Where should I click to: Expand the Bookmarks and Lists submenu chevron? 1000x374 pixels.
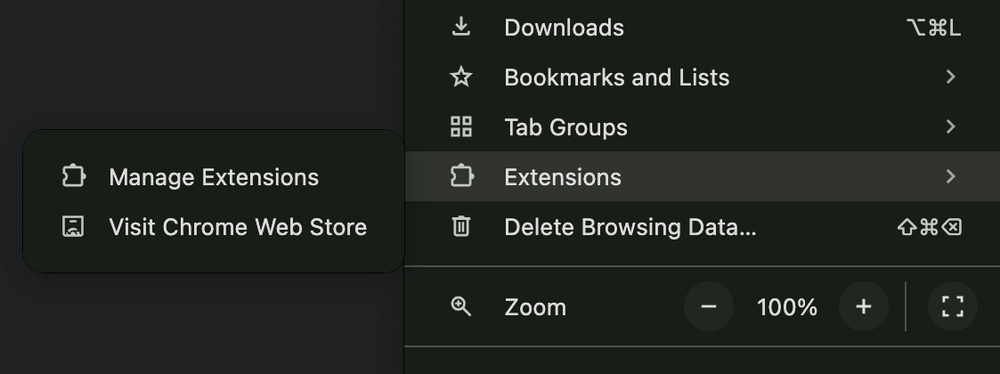point(950,77)
